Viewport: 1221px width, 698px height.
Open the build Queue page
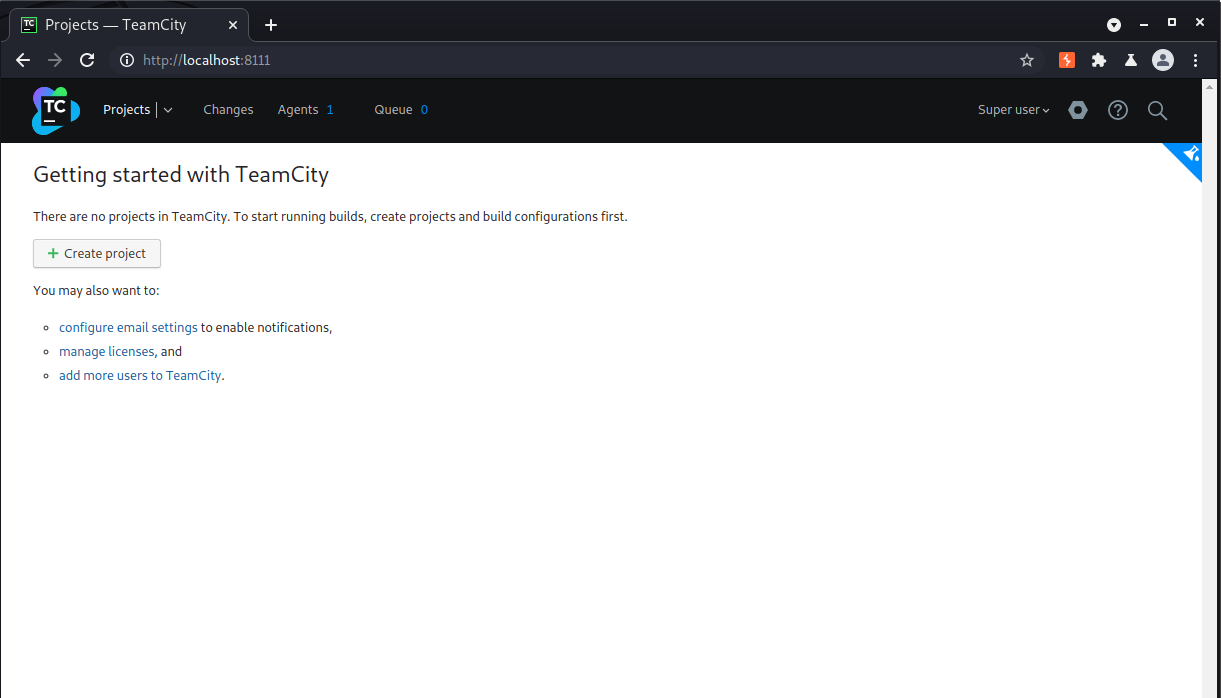393,110
